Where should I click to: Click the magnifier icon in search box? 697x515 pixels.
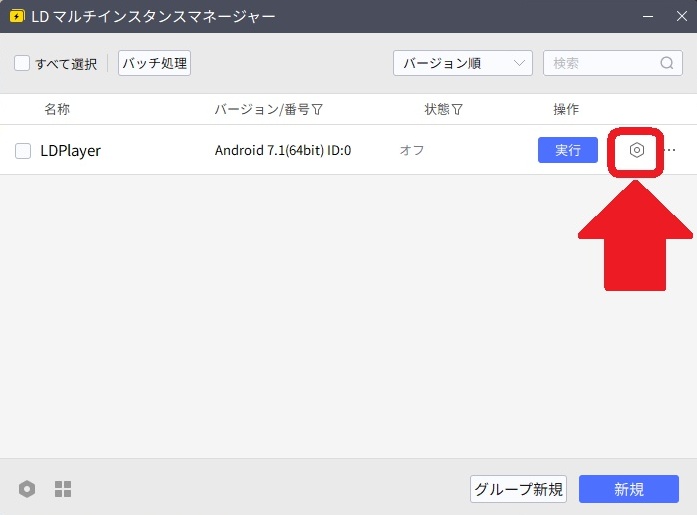[667, 63]
